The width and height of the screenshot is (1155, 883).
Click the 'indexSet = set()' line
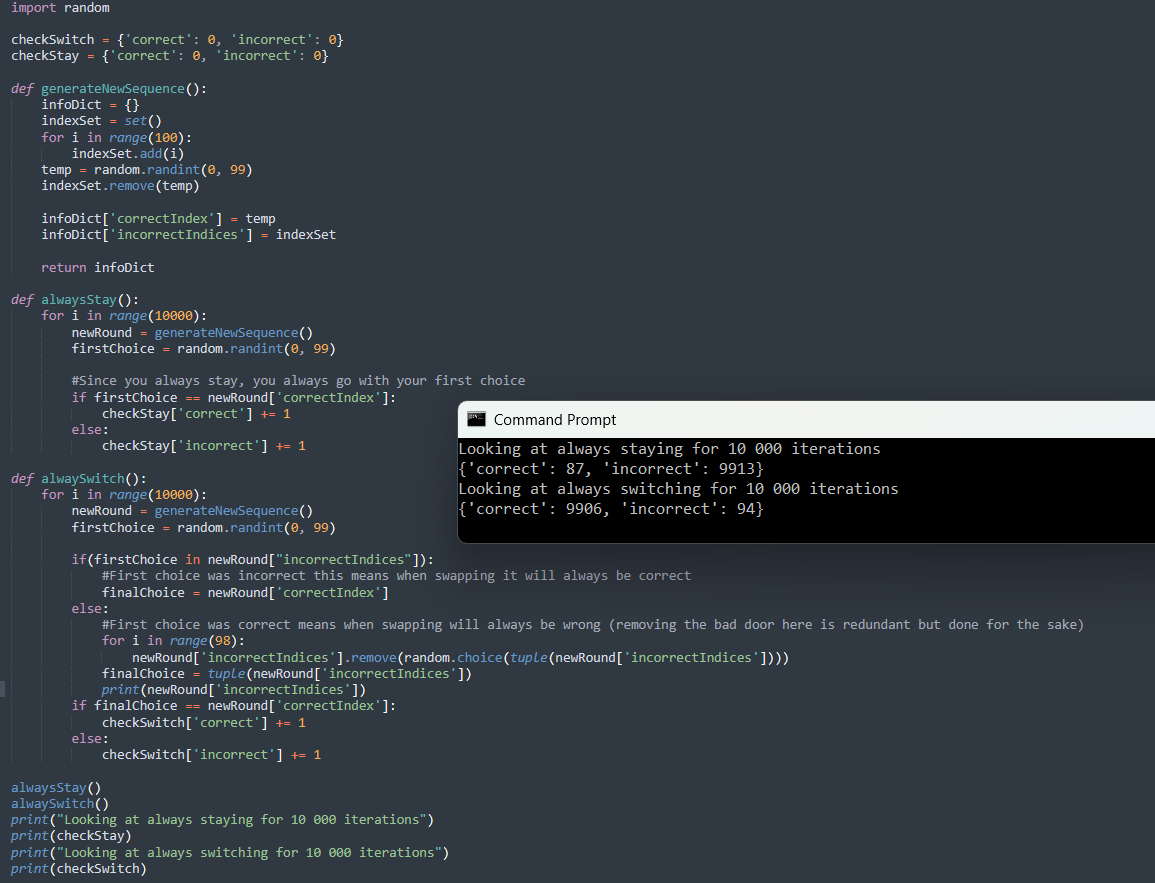click(102, 121)
